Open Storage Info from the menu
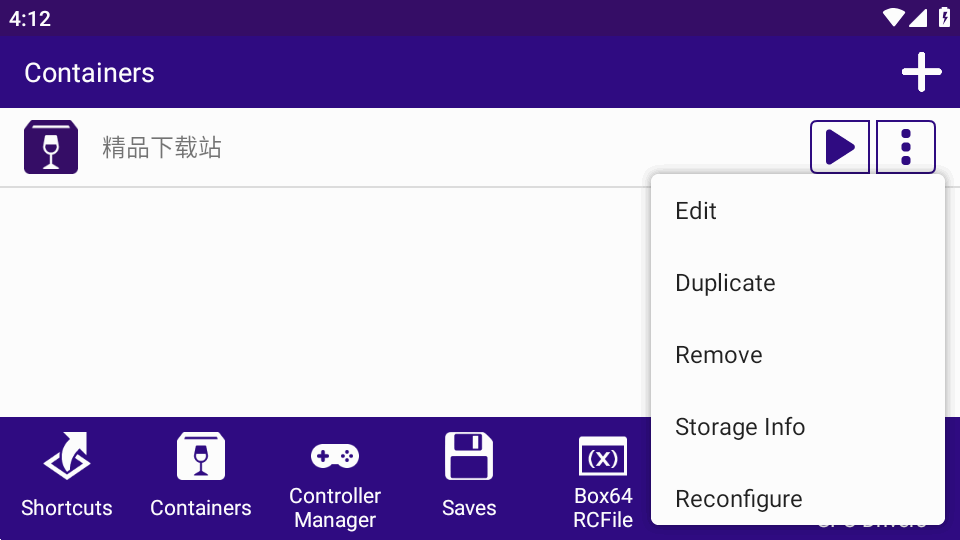Image resolution: width=960 pixels, height=540 pixels. (x=740, y=427)
